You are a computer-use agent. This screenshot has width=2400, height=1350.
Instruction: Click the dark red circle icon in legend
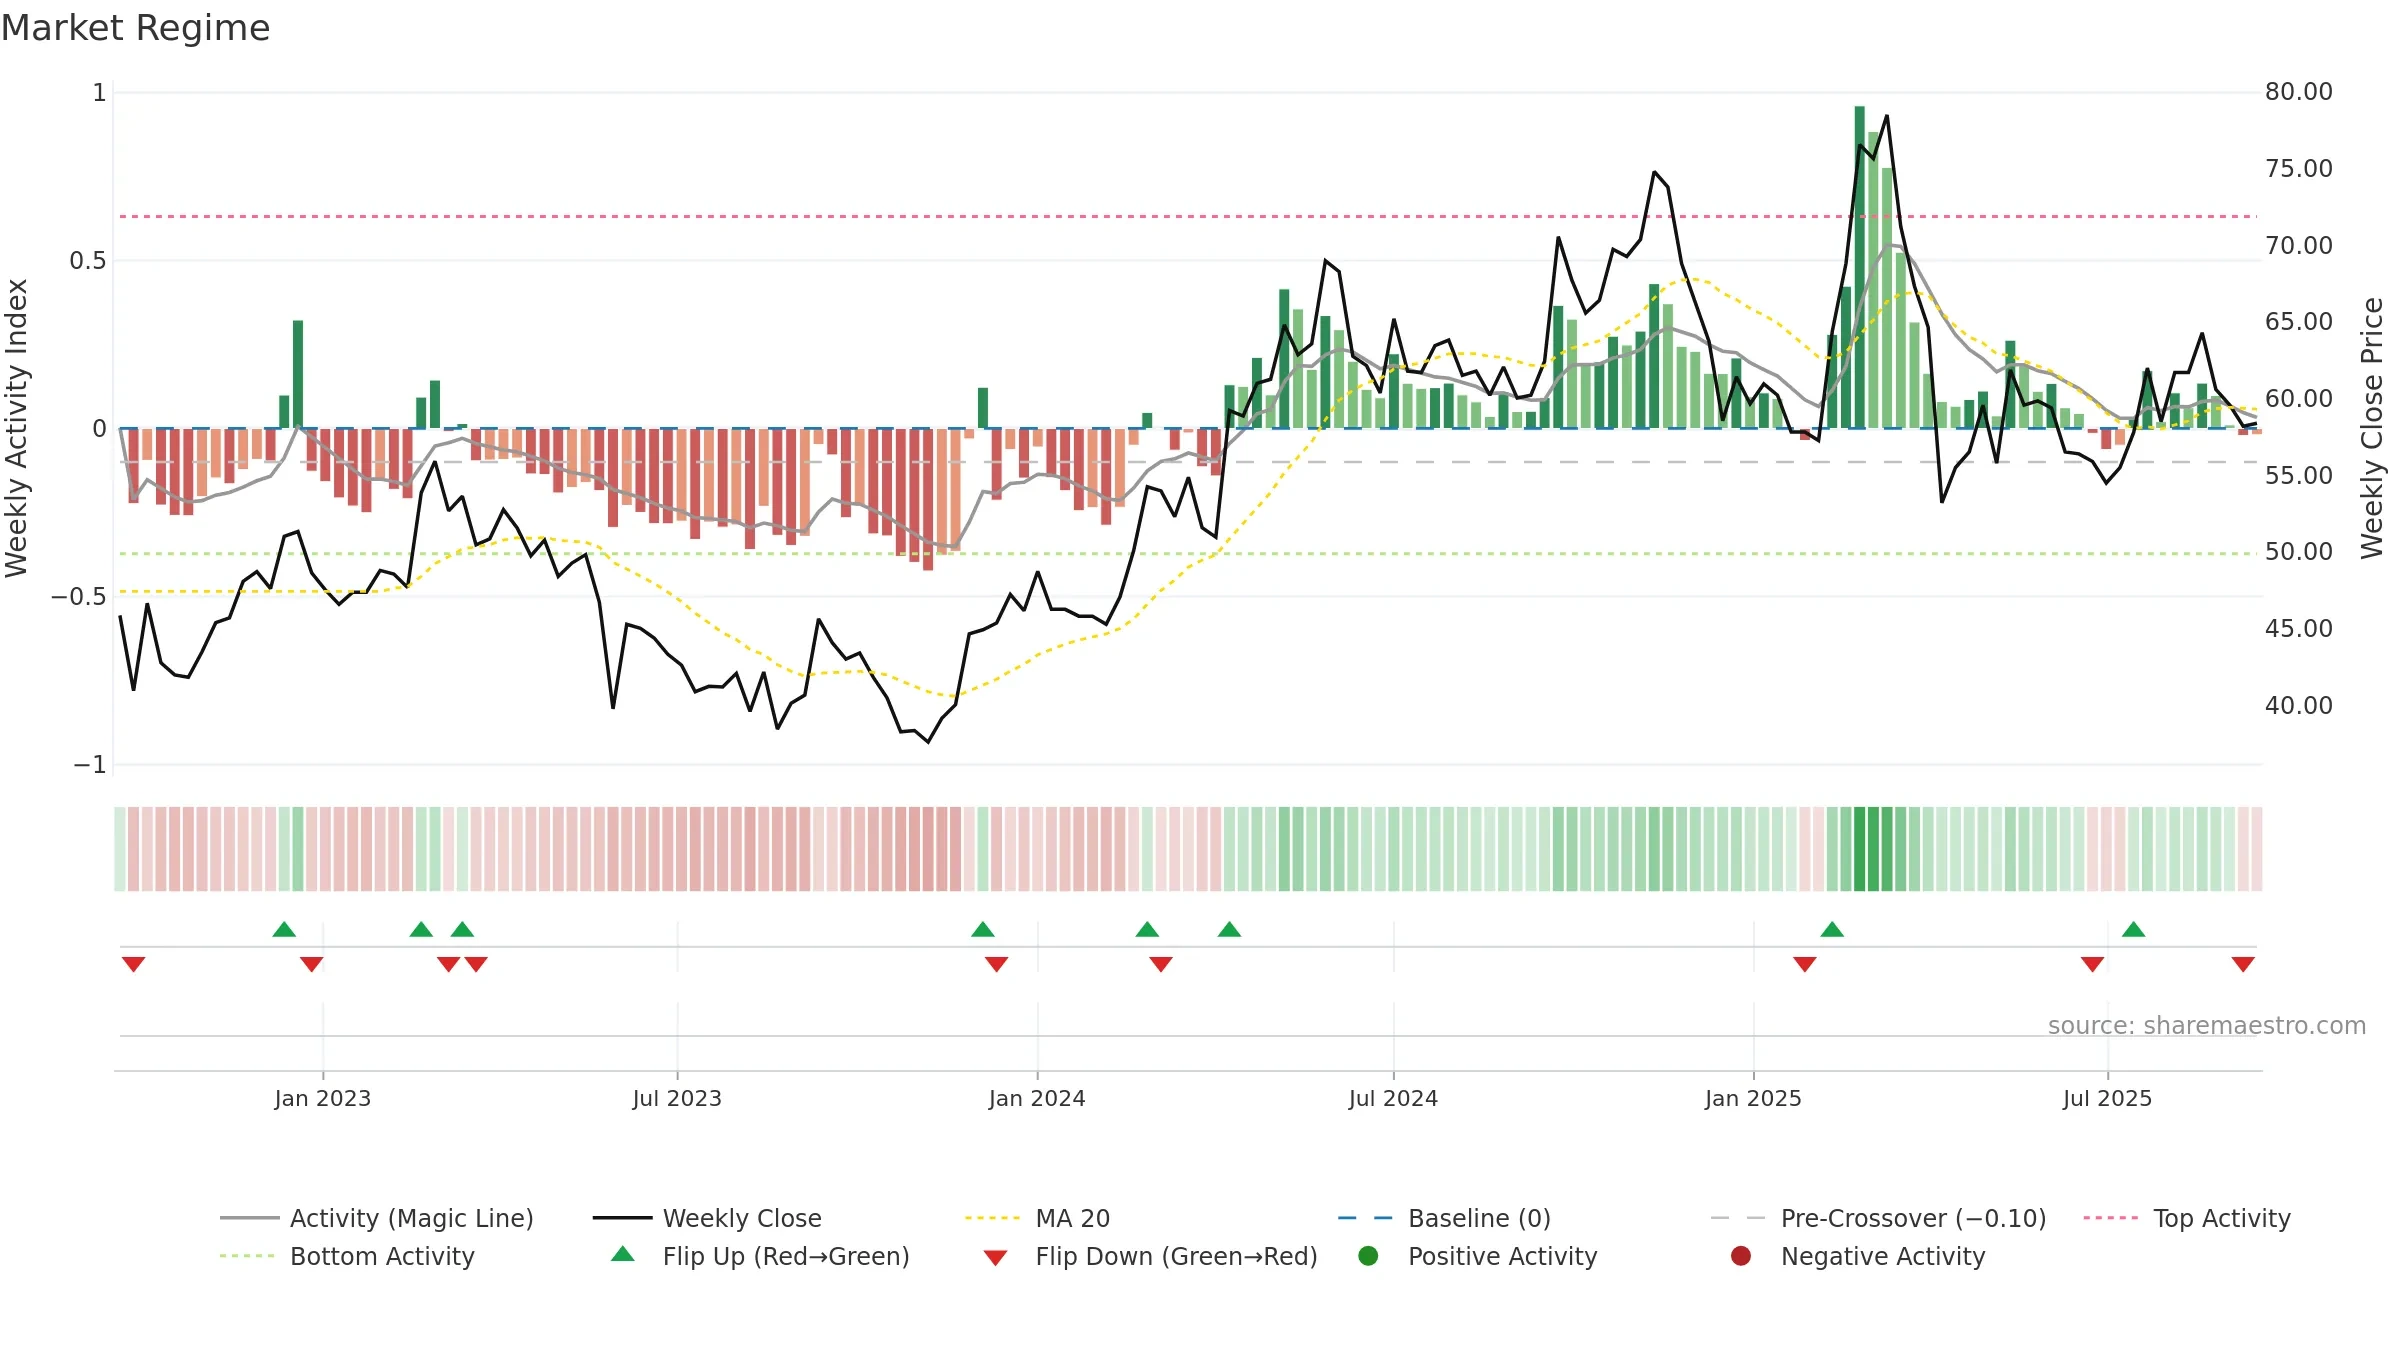point(1741,1255)
